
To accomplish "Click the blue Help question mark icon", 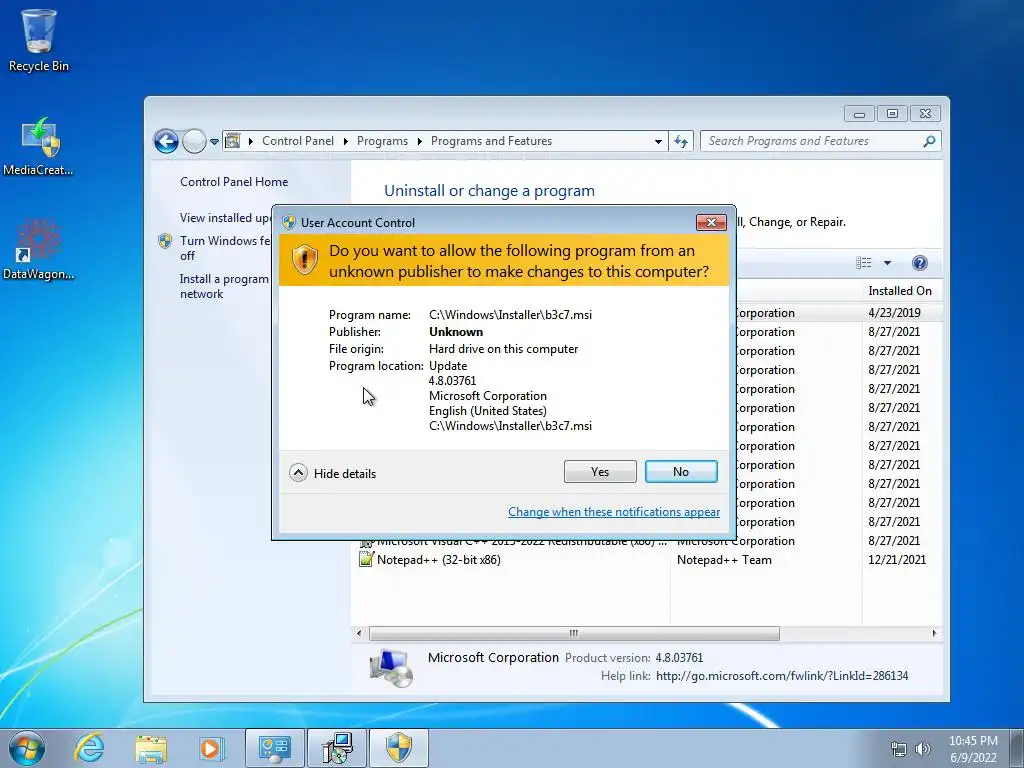I will pos(920,263).
